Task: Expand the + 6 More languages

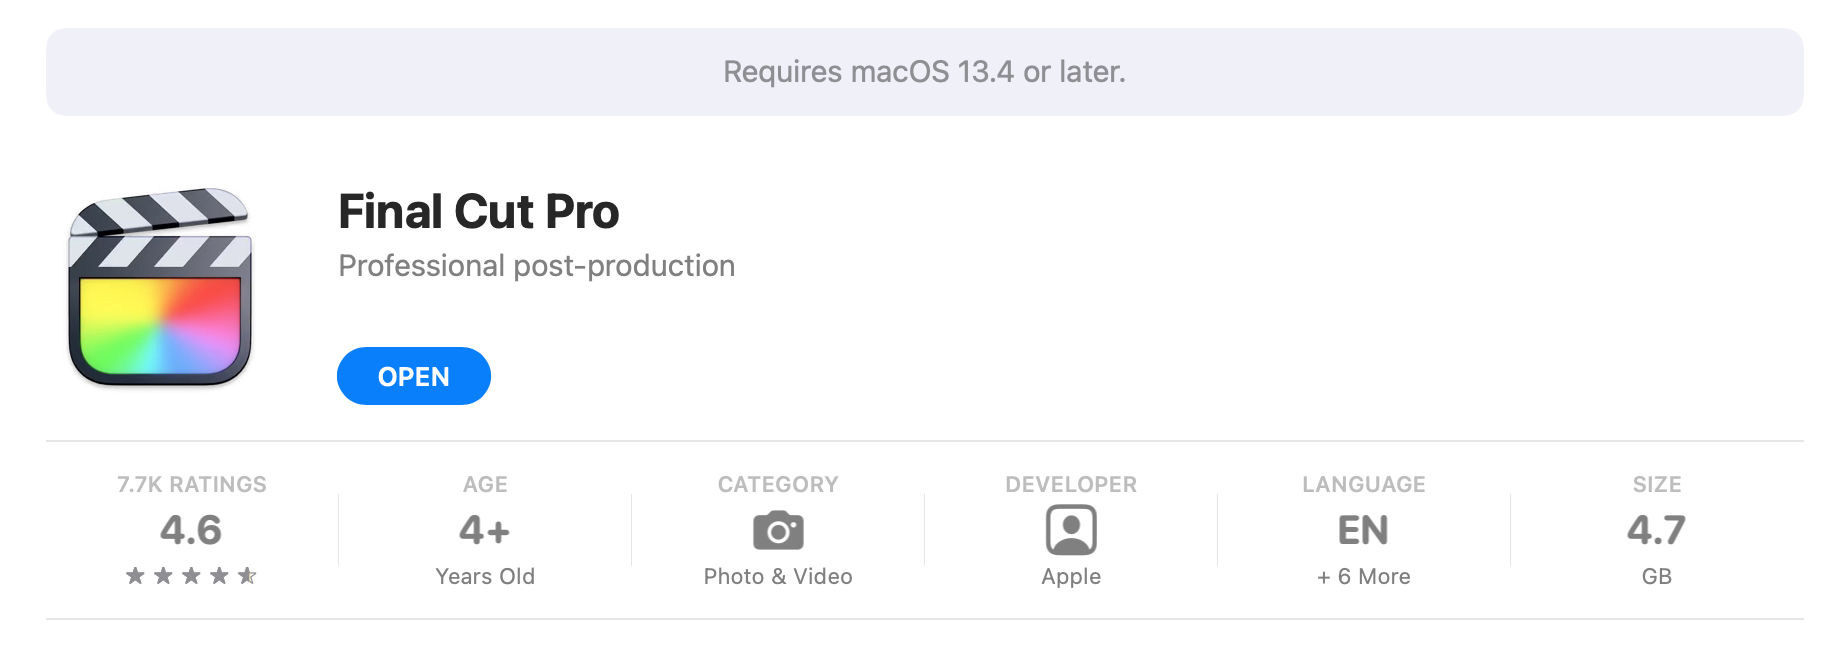Action: [x=1363, y=577]
